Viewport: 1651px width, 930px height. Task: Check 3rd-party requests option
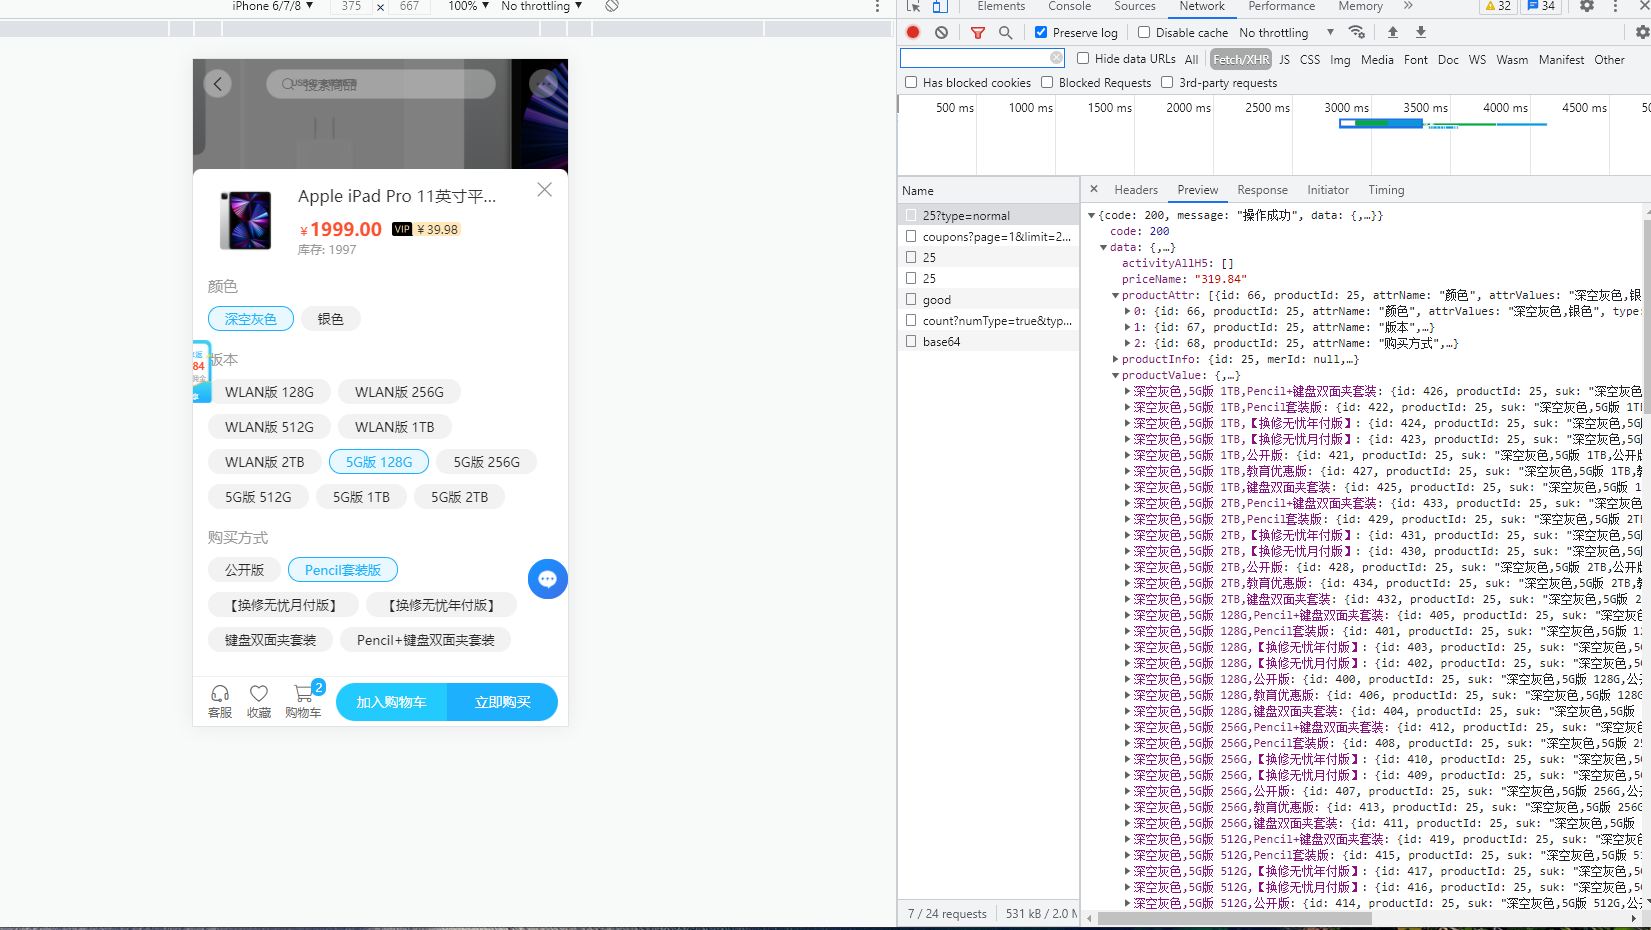click(x=1167, y=82)
